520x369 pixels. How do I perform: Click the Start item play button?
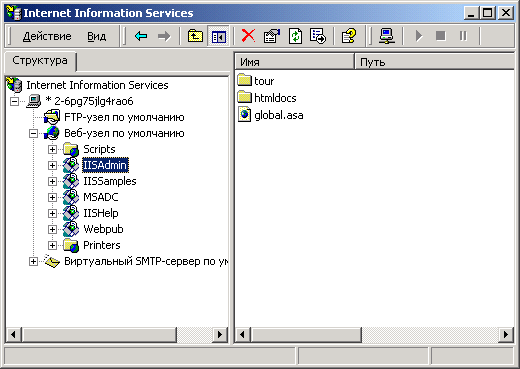tap(419, 36)
